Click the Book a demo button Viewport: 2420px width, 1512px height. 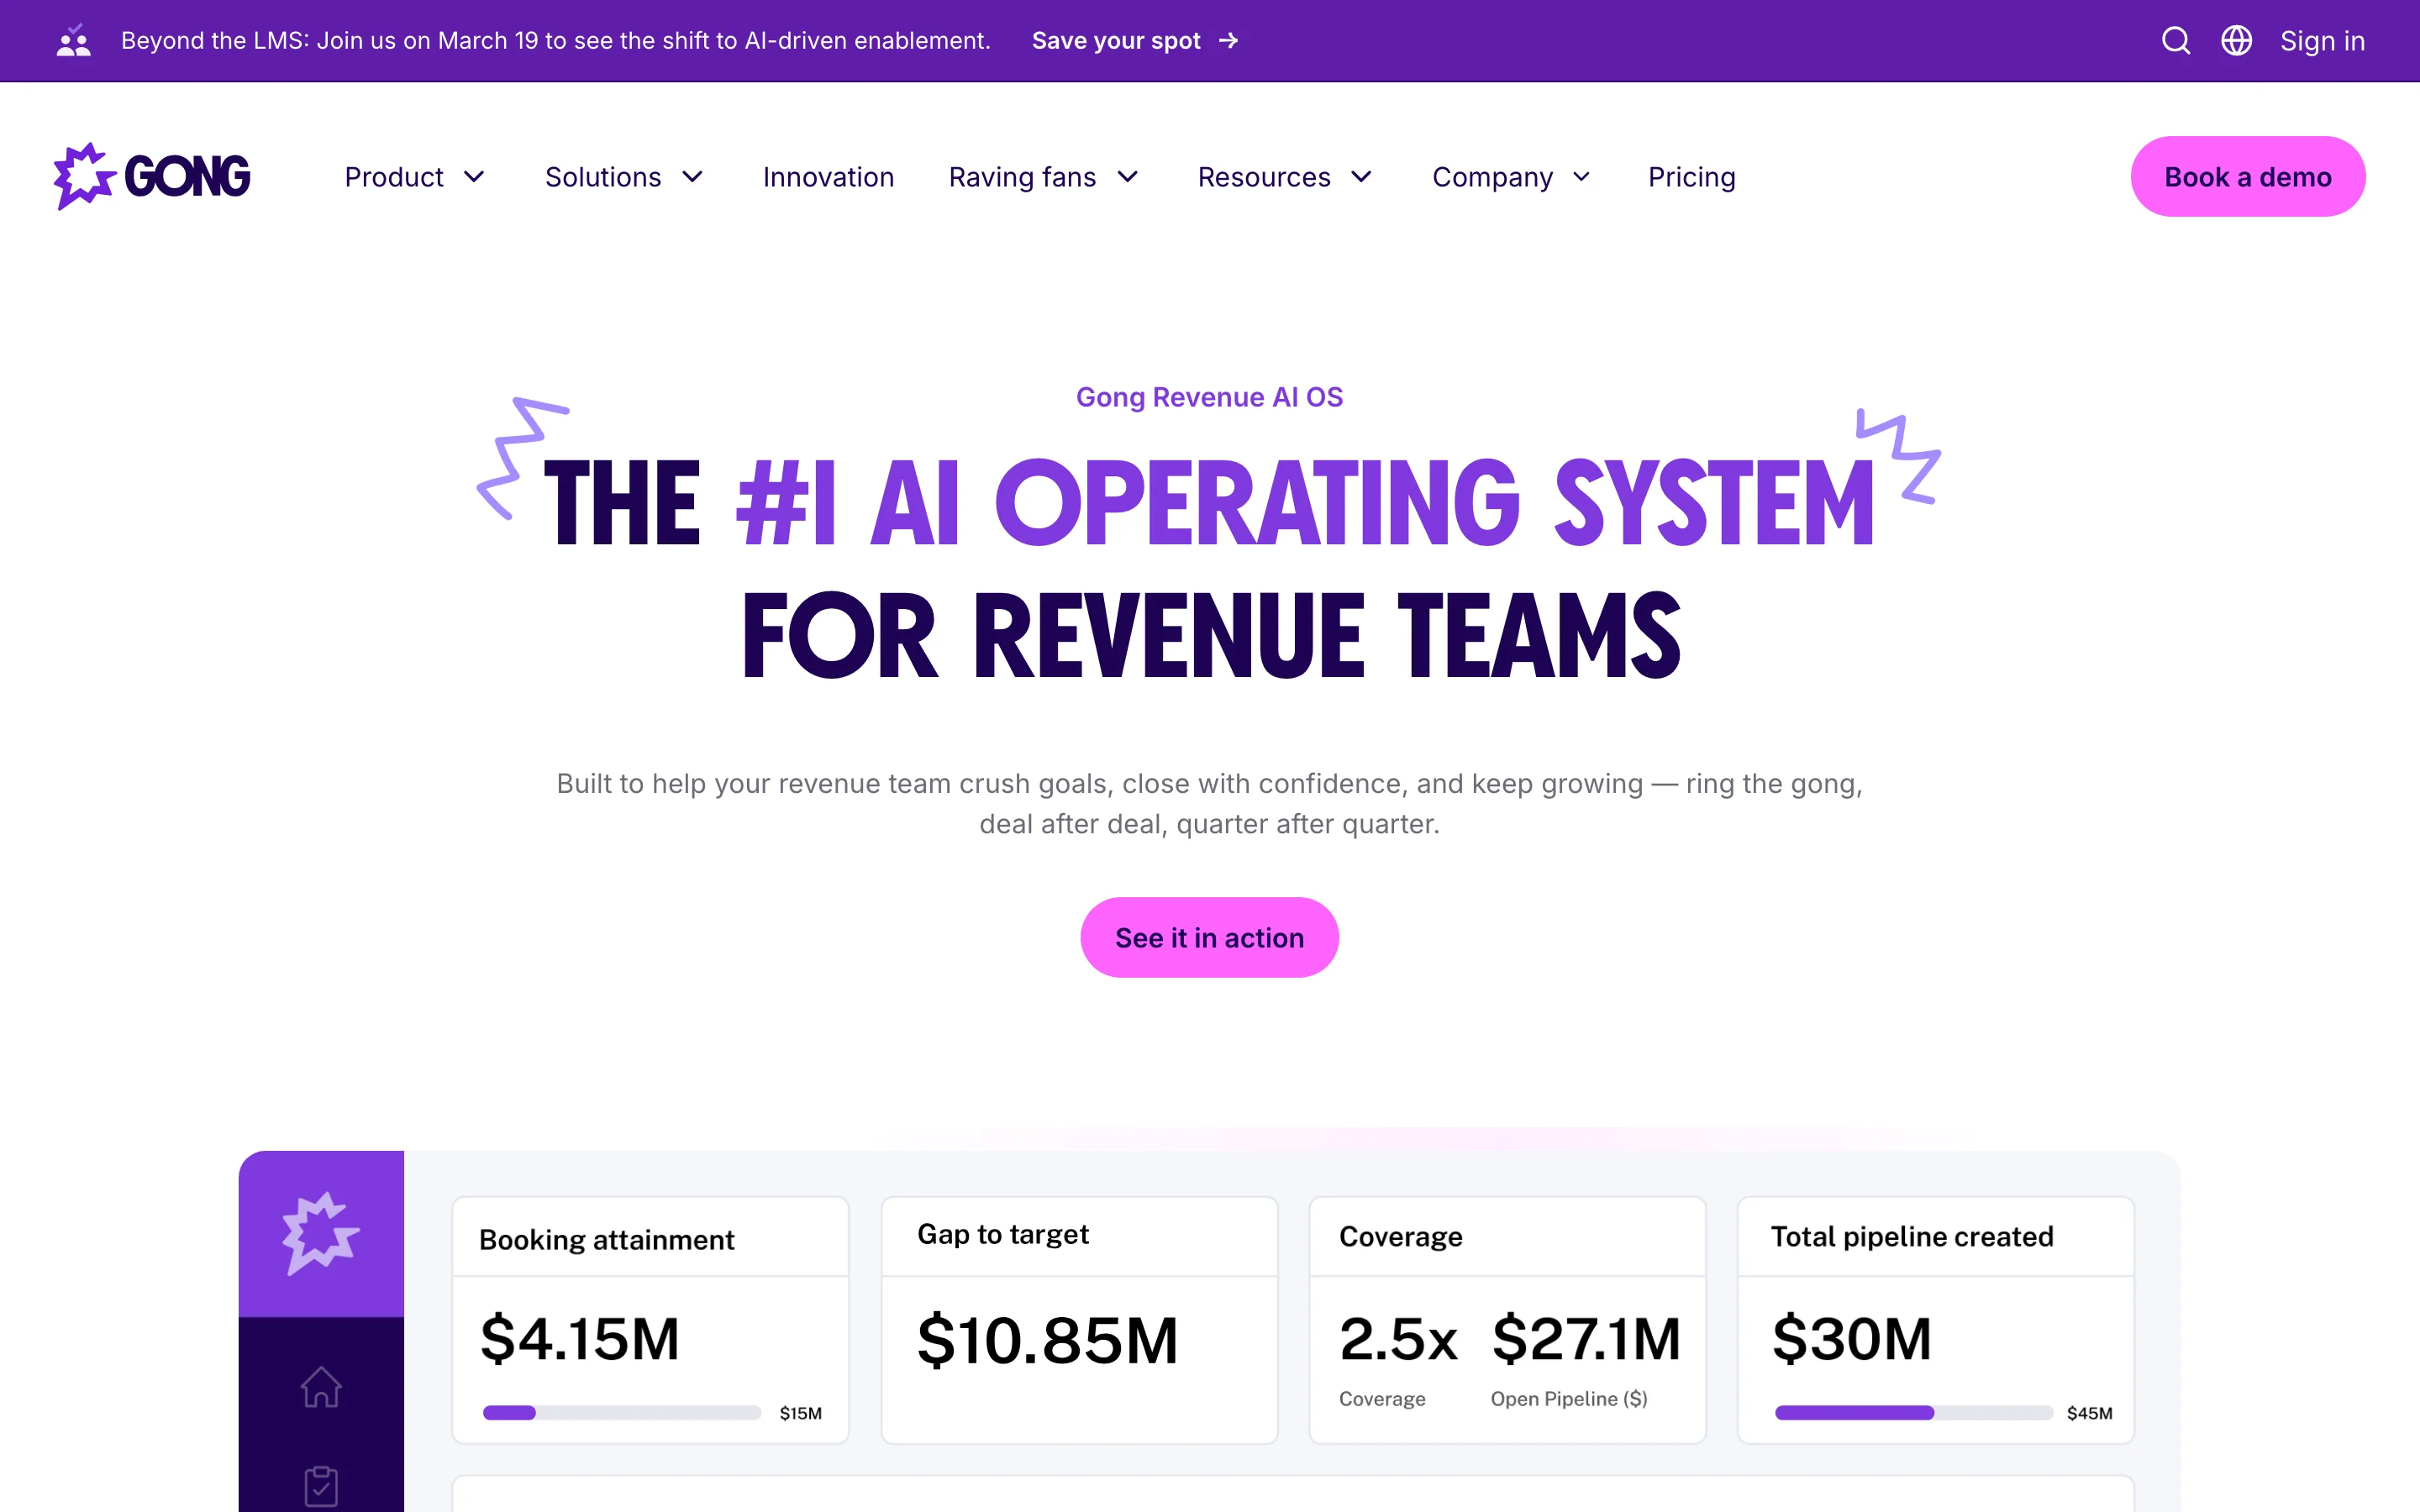point(2247,177)
